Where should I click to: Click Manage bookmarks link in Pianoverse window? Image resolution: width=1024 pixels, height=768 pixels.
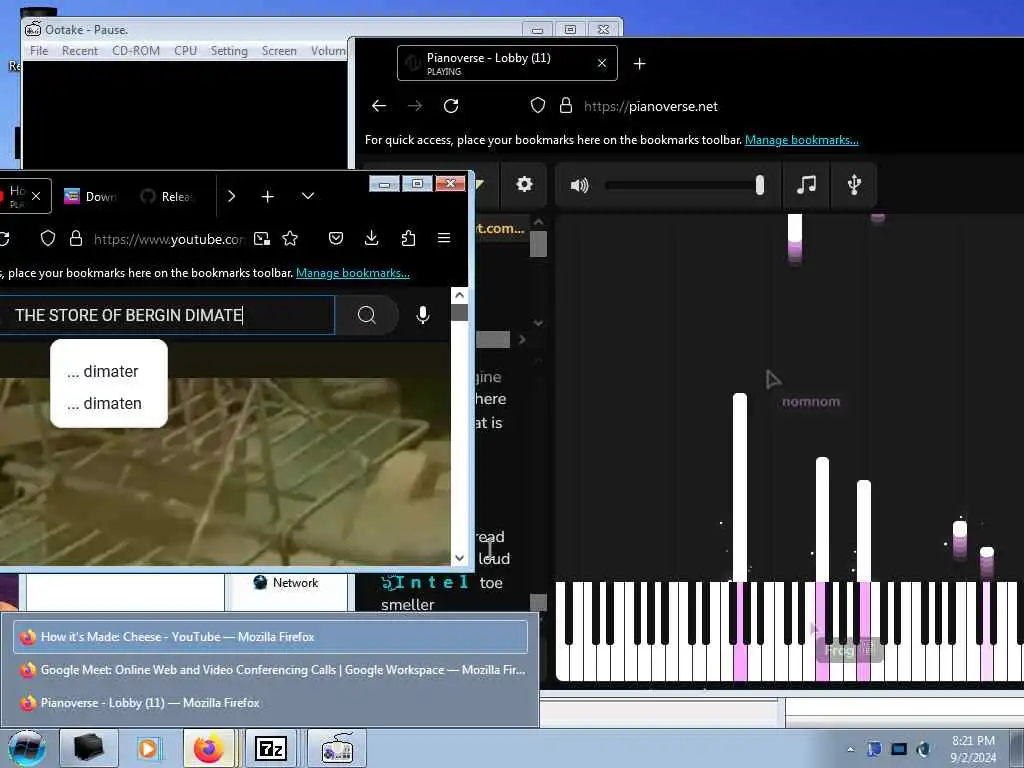pyautogui.click(x=801, y=140)
